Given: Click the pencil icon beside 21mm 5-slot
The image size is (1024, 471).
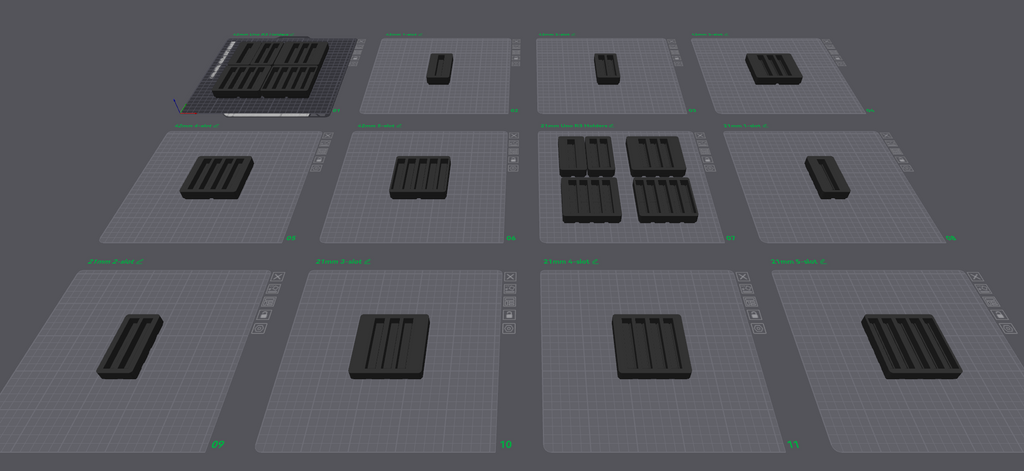Looking at the screenshot, I should 823,261.
